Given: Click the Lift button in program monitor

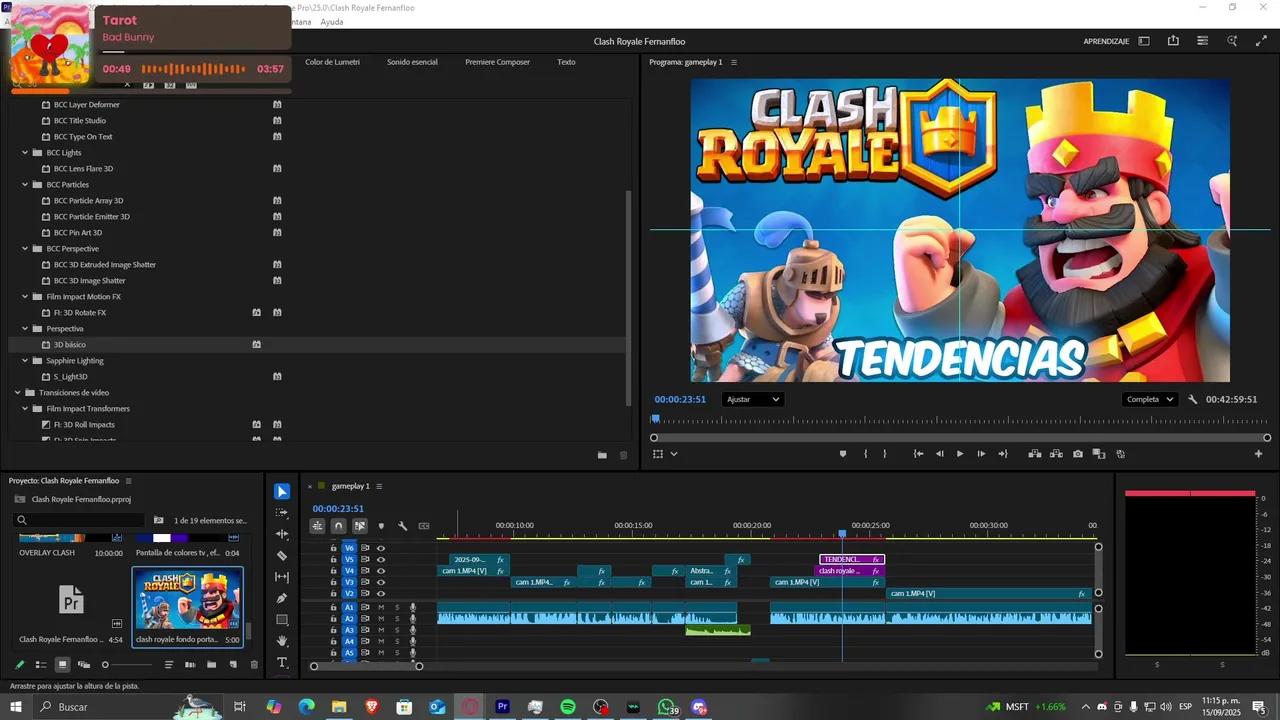Looking at the screenshot, I should pos(1035,454).
